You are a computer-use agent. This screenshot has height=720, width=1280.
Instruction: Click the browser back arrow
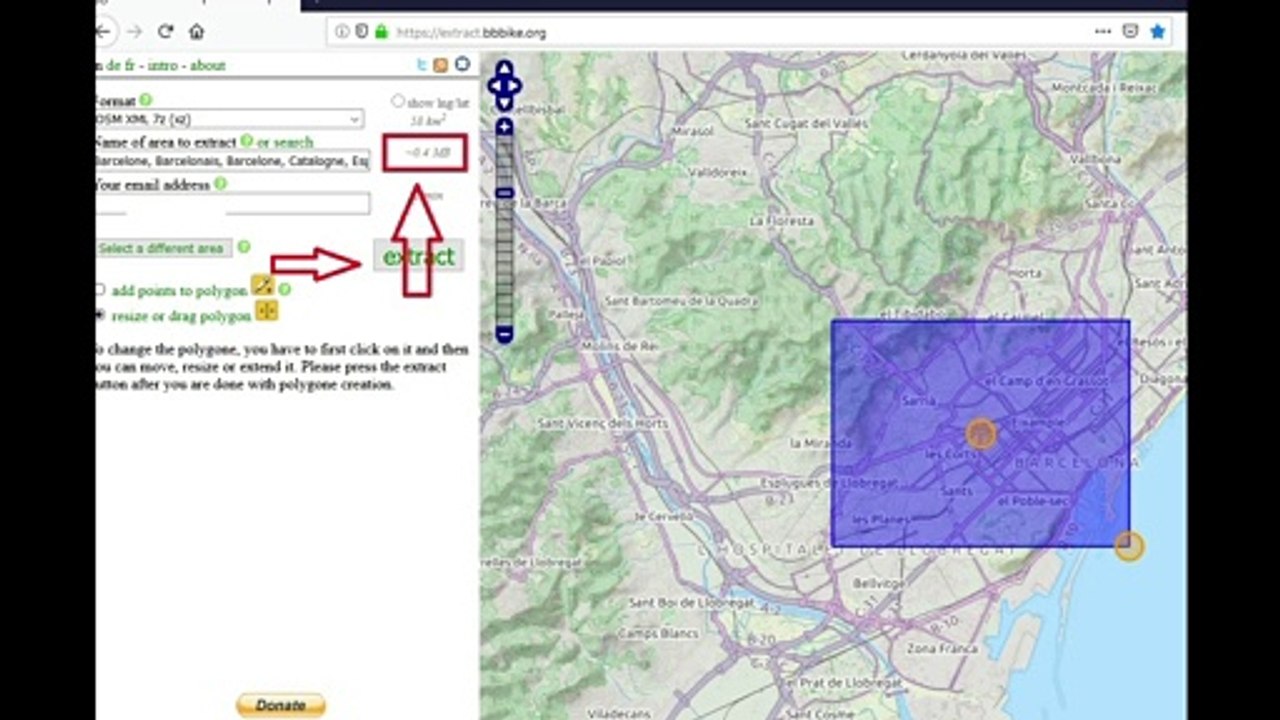pos(102,32)
